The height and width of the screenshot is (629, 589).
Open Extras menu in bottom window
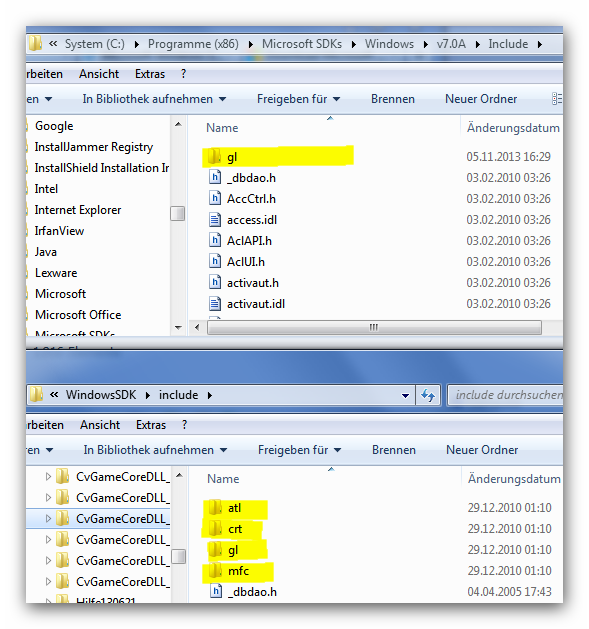click(150, 425)
